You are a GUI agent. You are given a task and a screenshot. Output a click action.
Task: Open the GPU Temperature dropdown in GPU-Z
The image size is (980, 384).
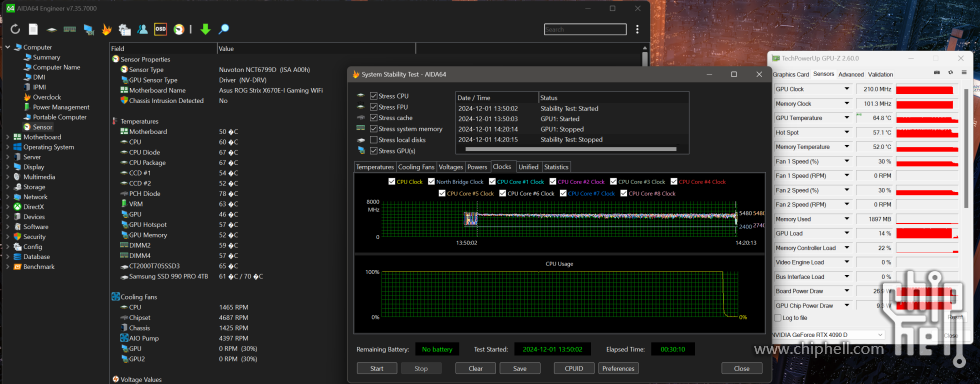click(848, 118)
